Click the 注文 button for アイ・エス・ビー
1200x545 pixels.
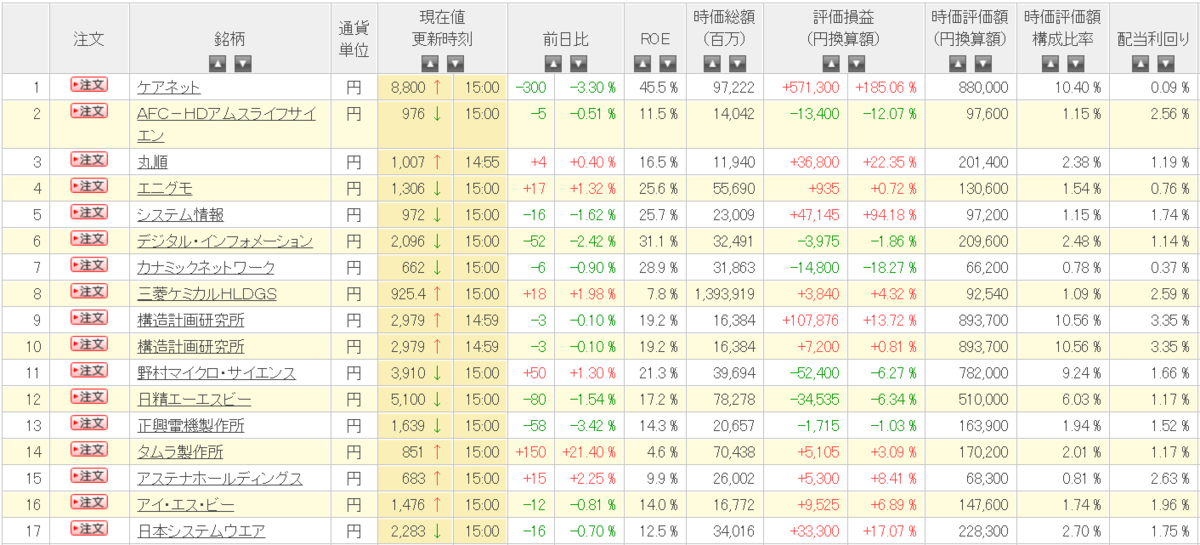tap(88, 502)
